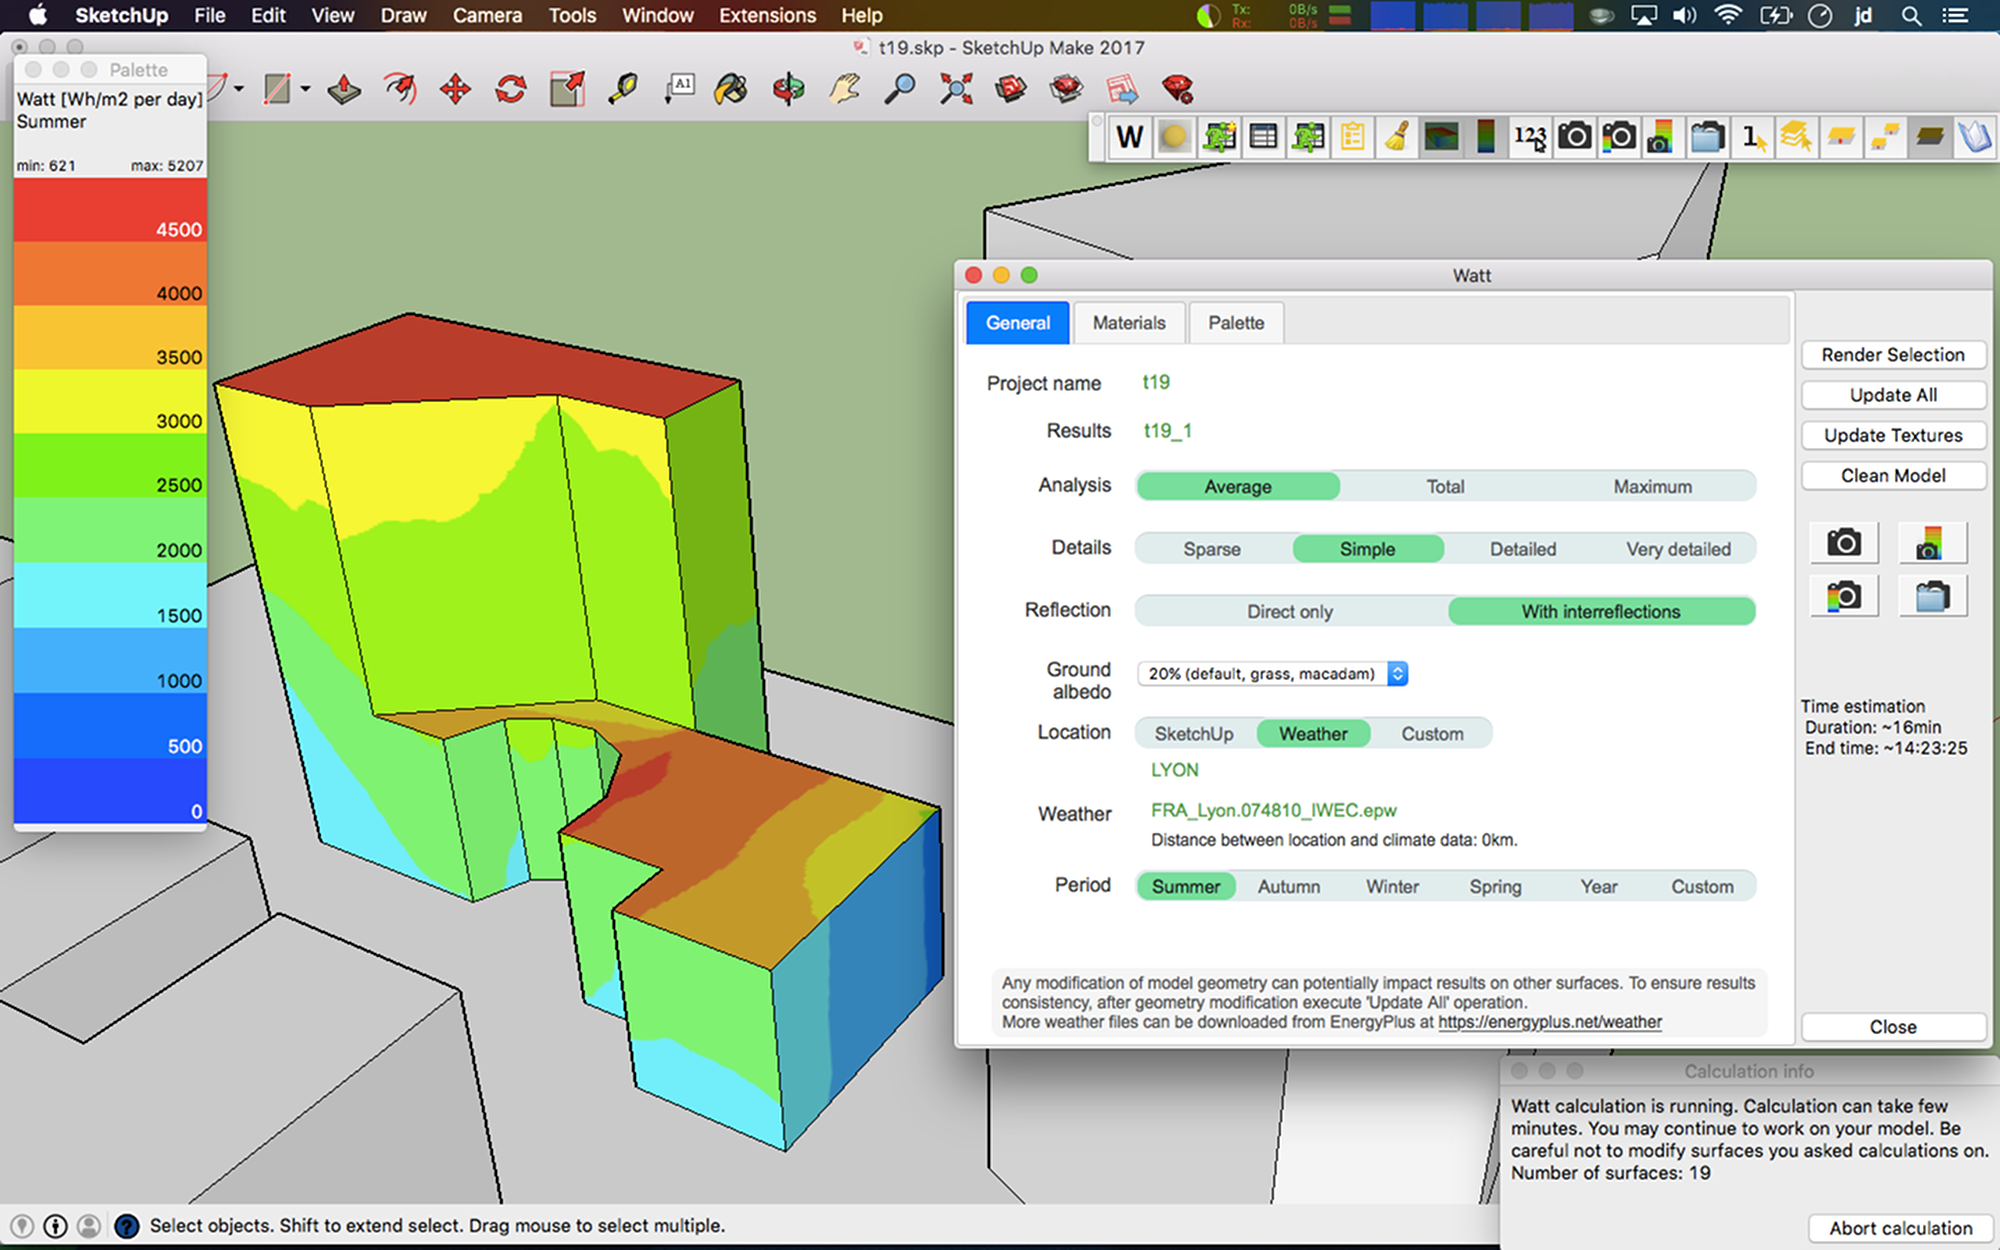This screenshot has height=1250, width=2000.
Task: Click the Zoom Extents tool
Action: pyautogui.click(x=956, y=90)
